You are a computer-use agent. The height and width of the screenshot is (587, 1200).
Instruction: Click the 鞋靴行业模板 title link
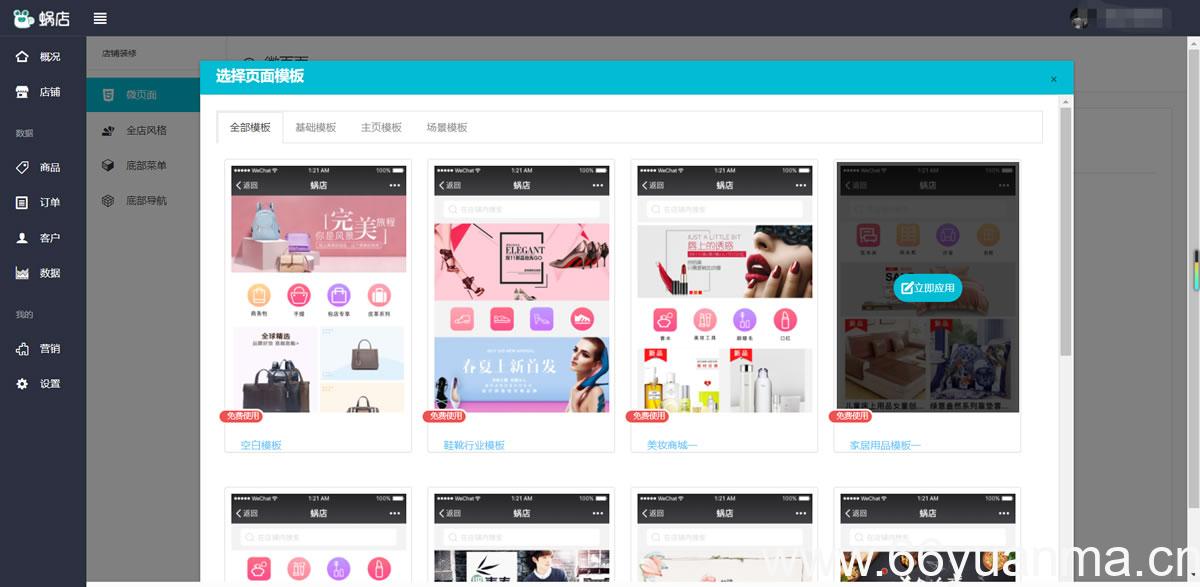tap(474, 445)
